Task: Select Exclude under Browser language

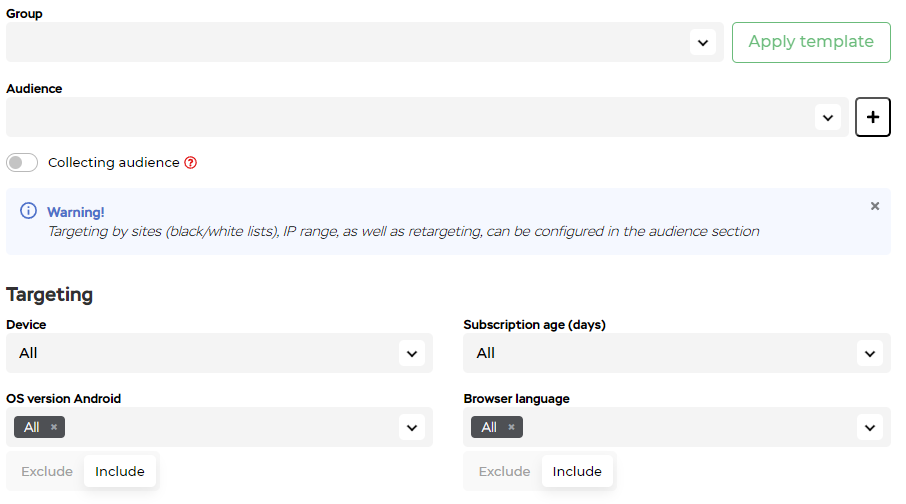Action: point(504,471)
